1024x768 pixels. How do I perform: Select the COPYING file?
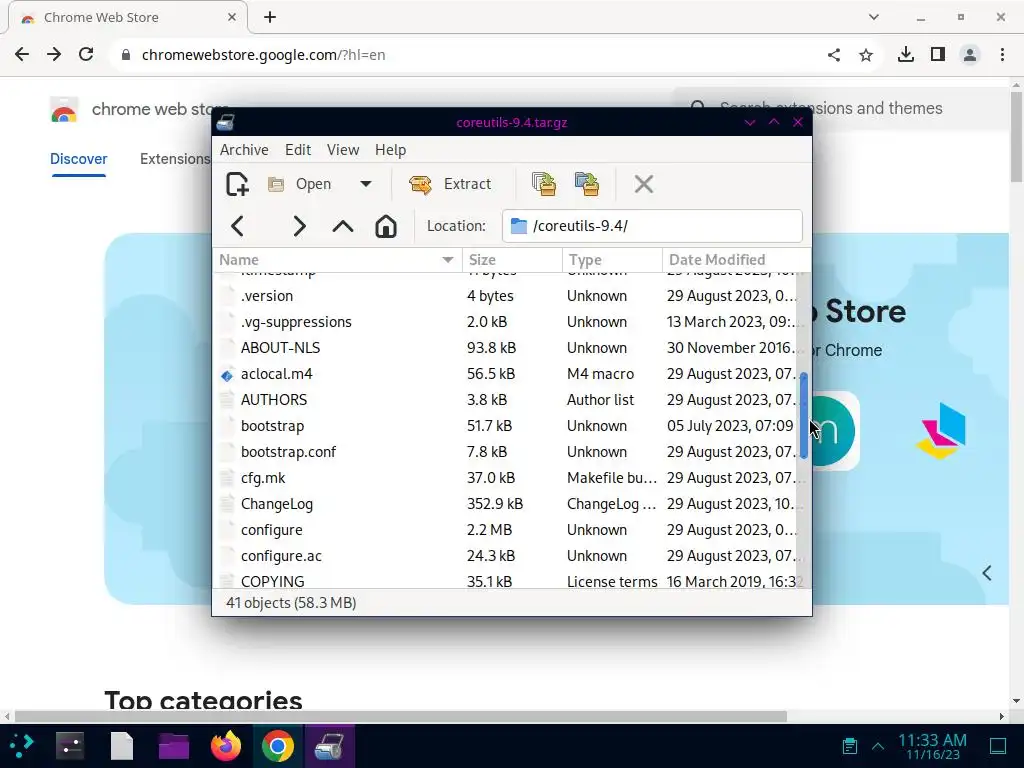(506, 581)
